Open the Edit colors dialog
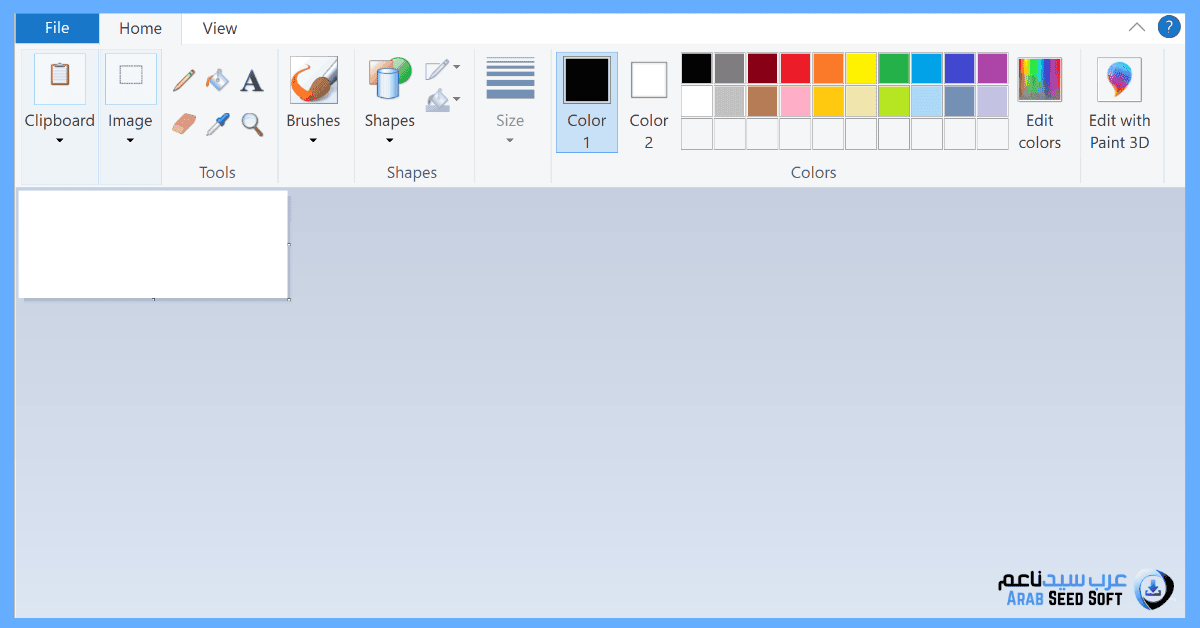Image resolution: width=1200 pixels, height=628 pixels. click(x=1039, y=103)
